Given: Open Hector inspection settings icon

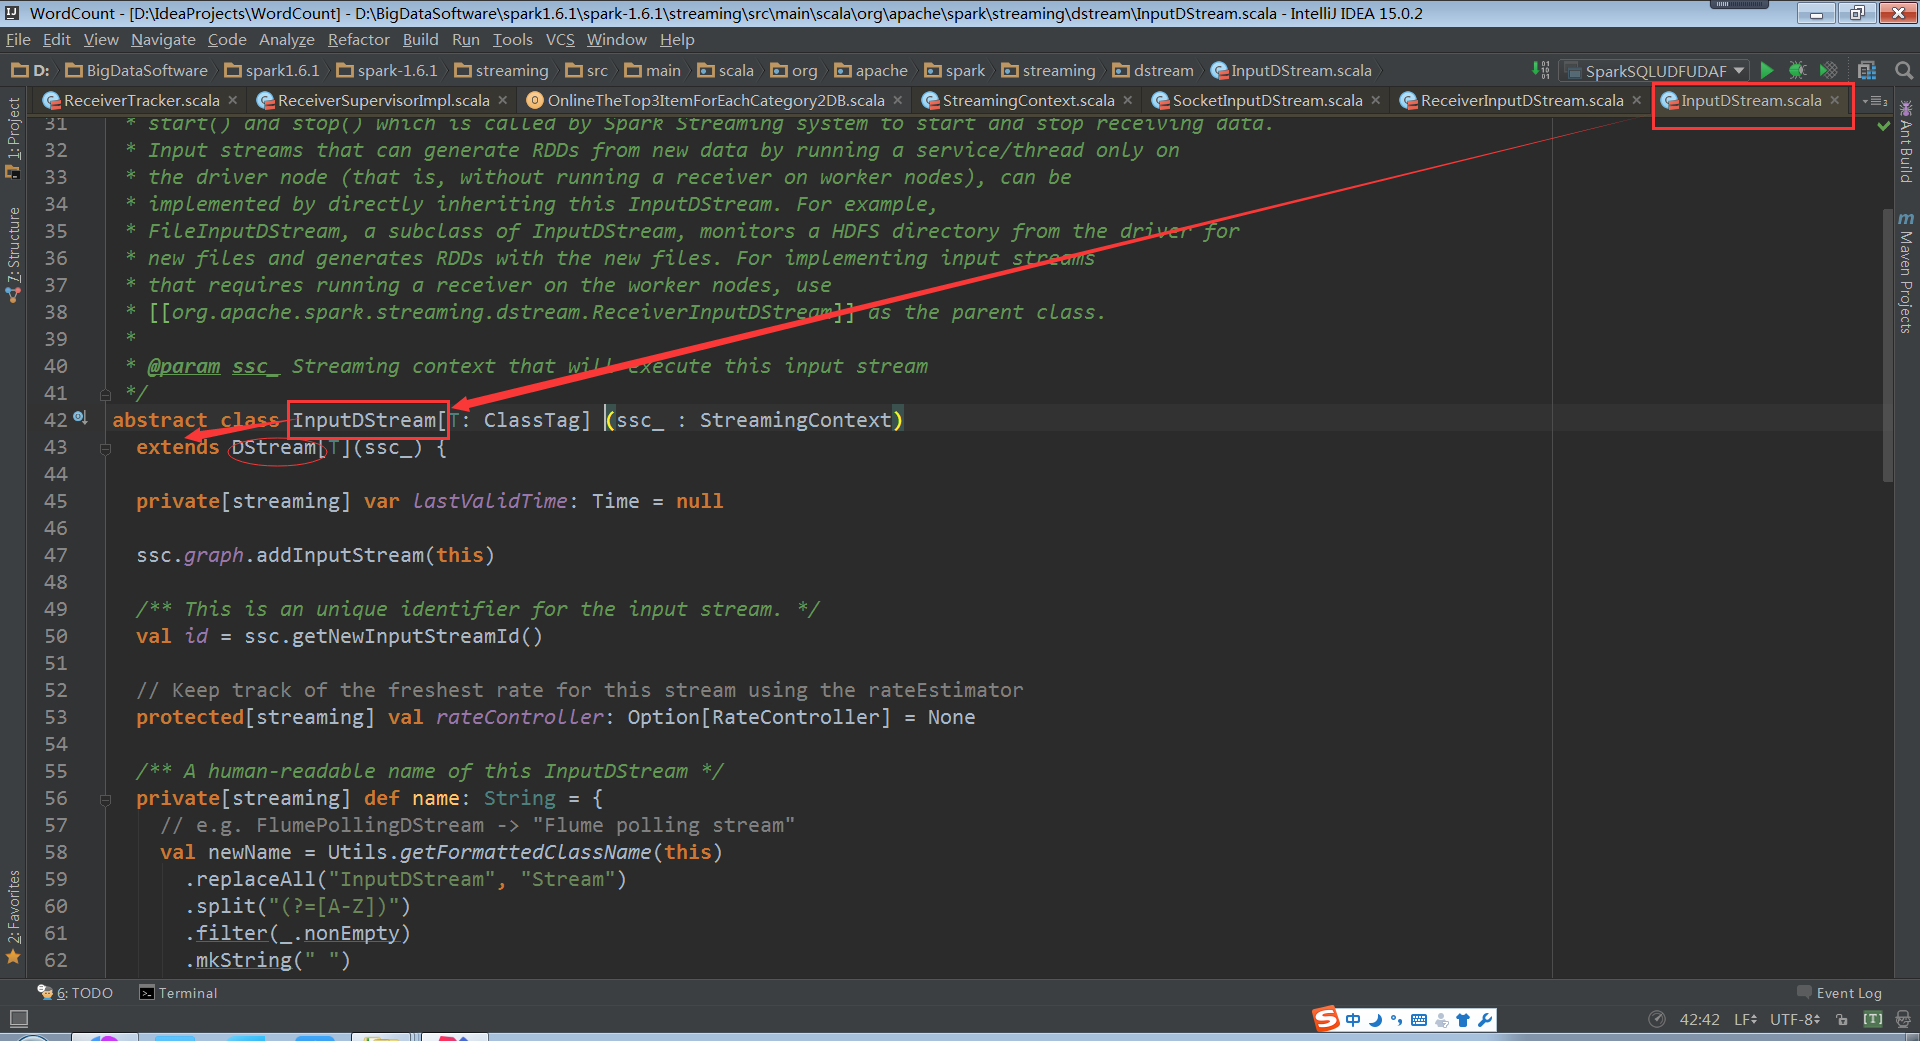Looking at the screenshot, I should coord(1903,1019).
